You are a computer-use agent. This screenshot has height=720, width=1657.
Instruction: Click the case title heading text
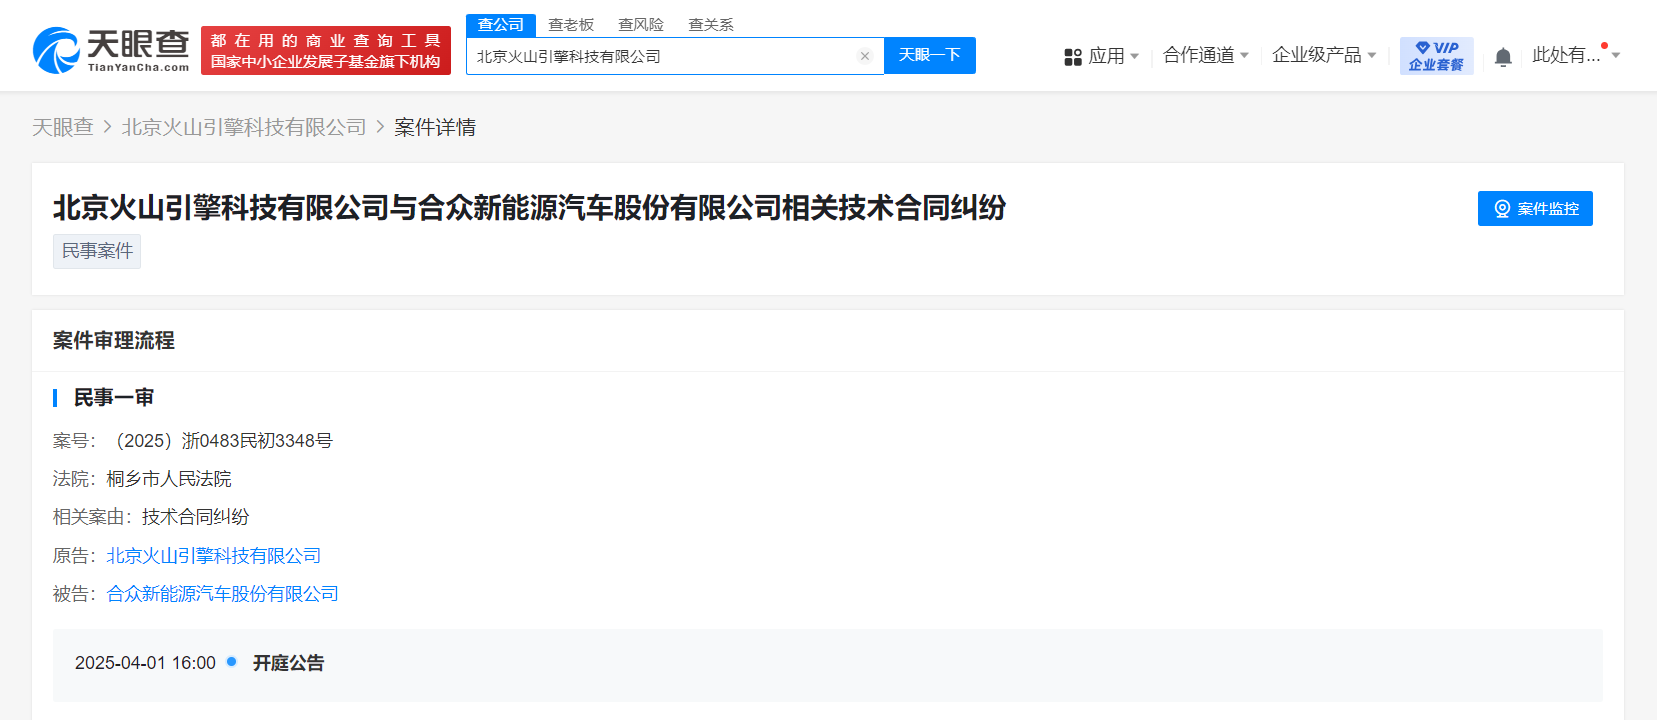click(x=530, y=208)
